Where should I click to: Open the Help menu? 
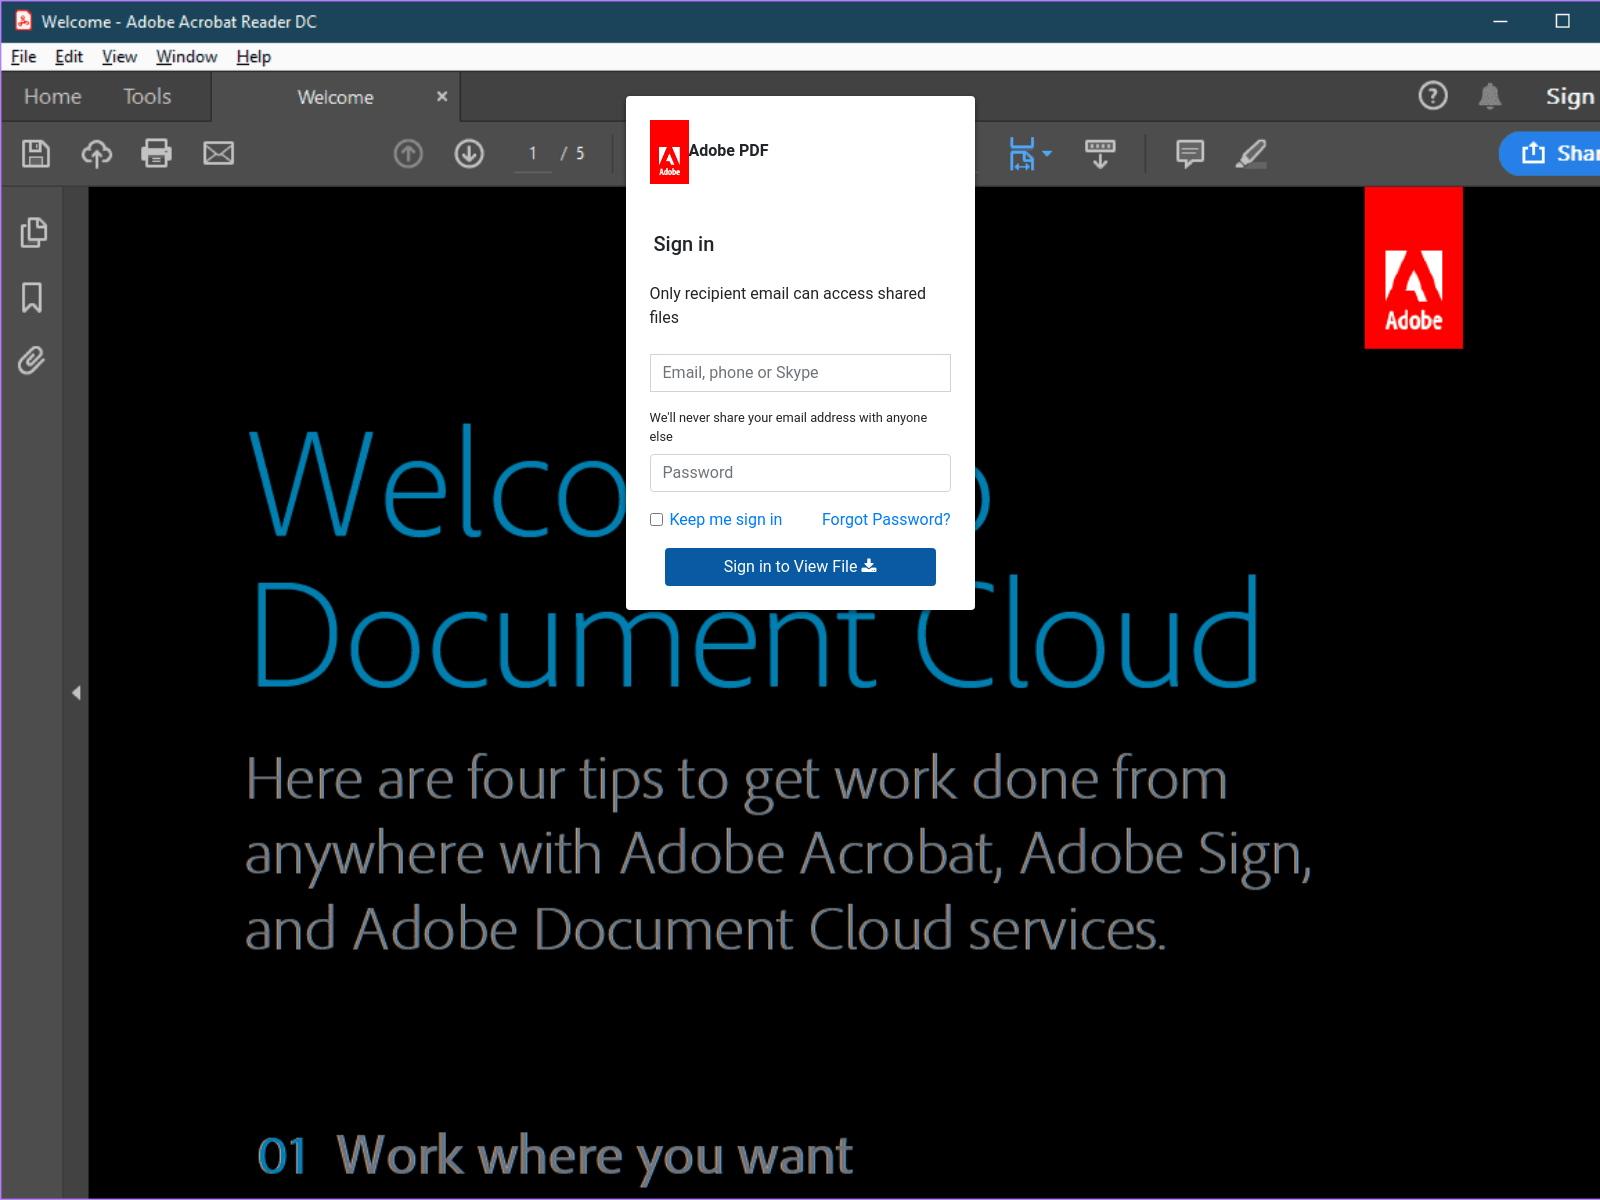253,57
